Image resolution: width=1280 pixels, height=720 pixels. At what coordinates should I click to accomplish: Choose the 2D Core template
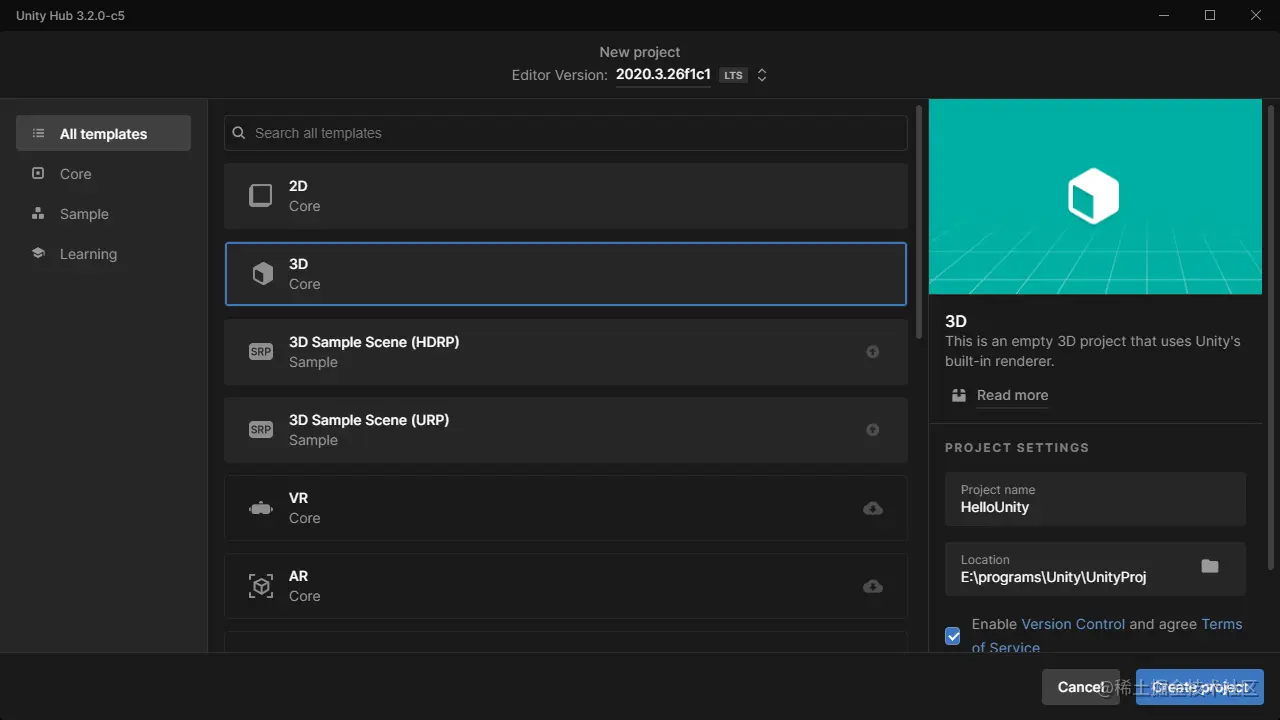[566, 196]
